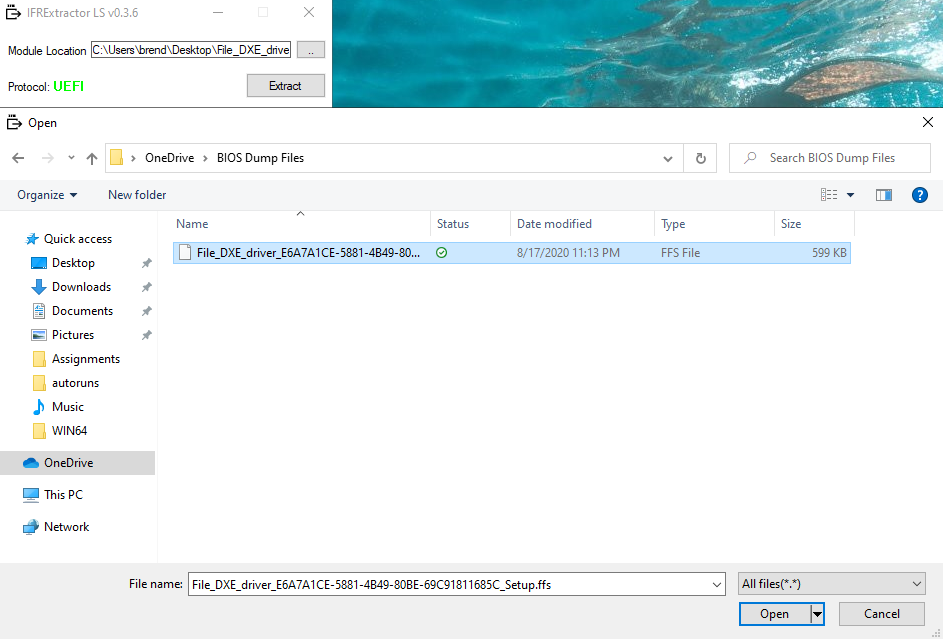The image size is (943, 639).
Task: Click the Open button
Action: [774, 614]
